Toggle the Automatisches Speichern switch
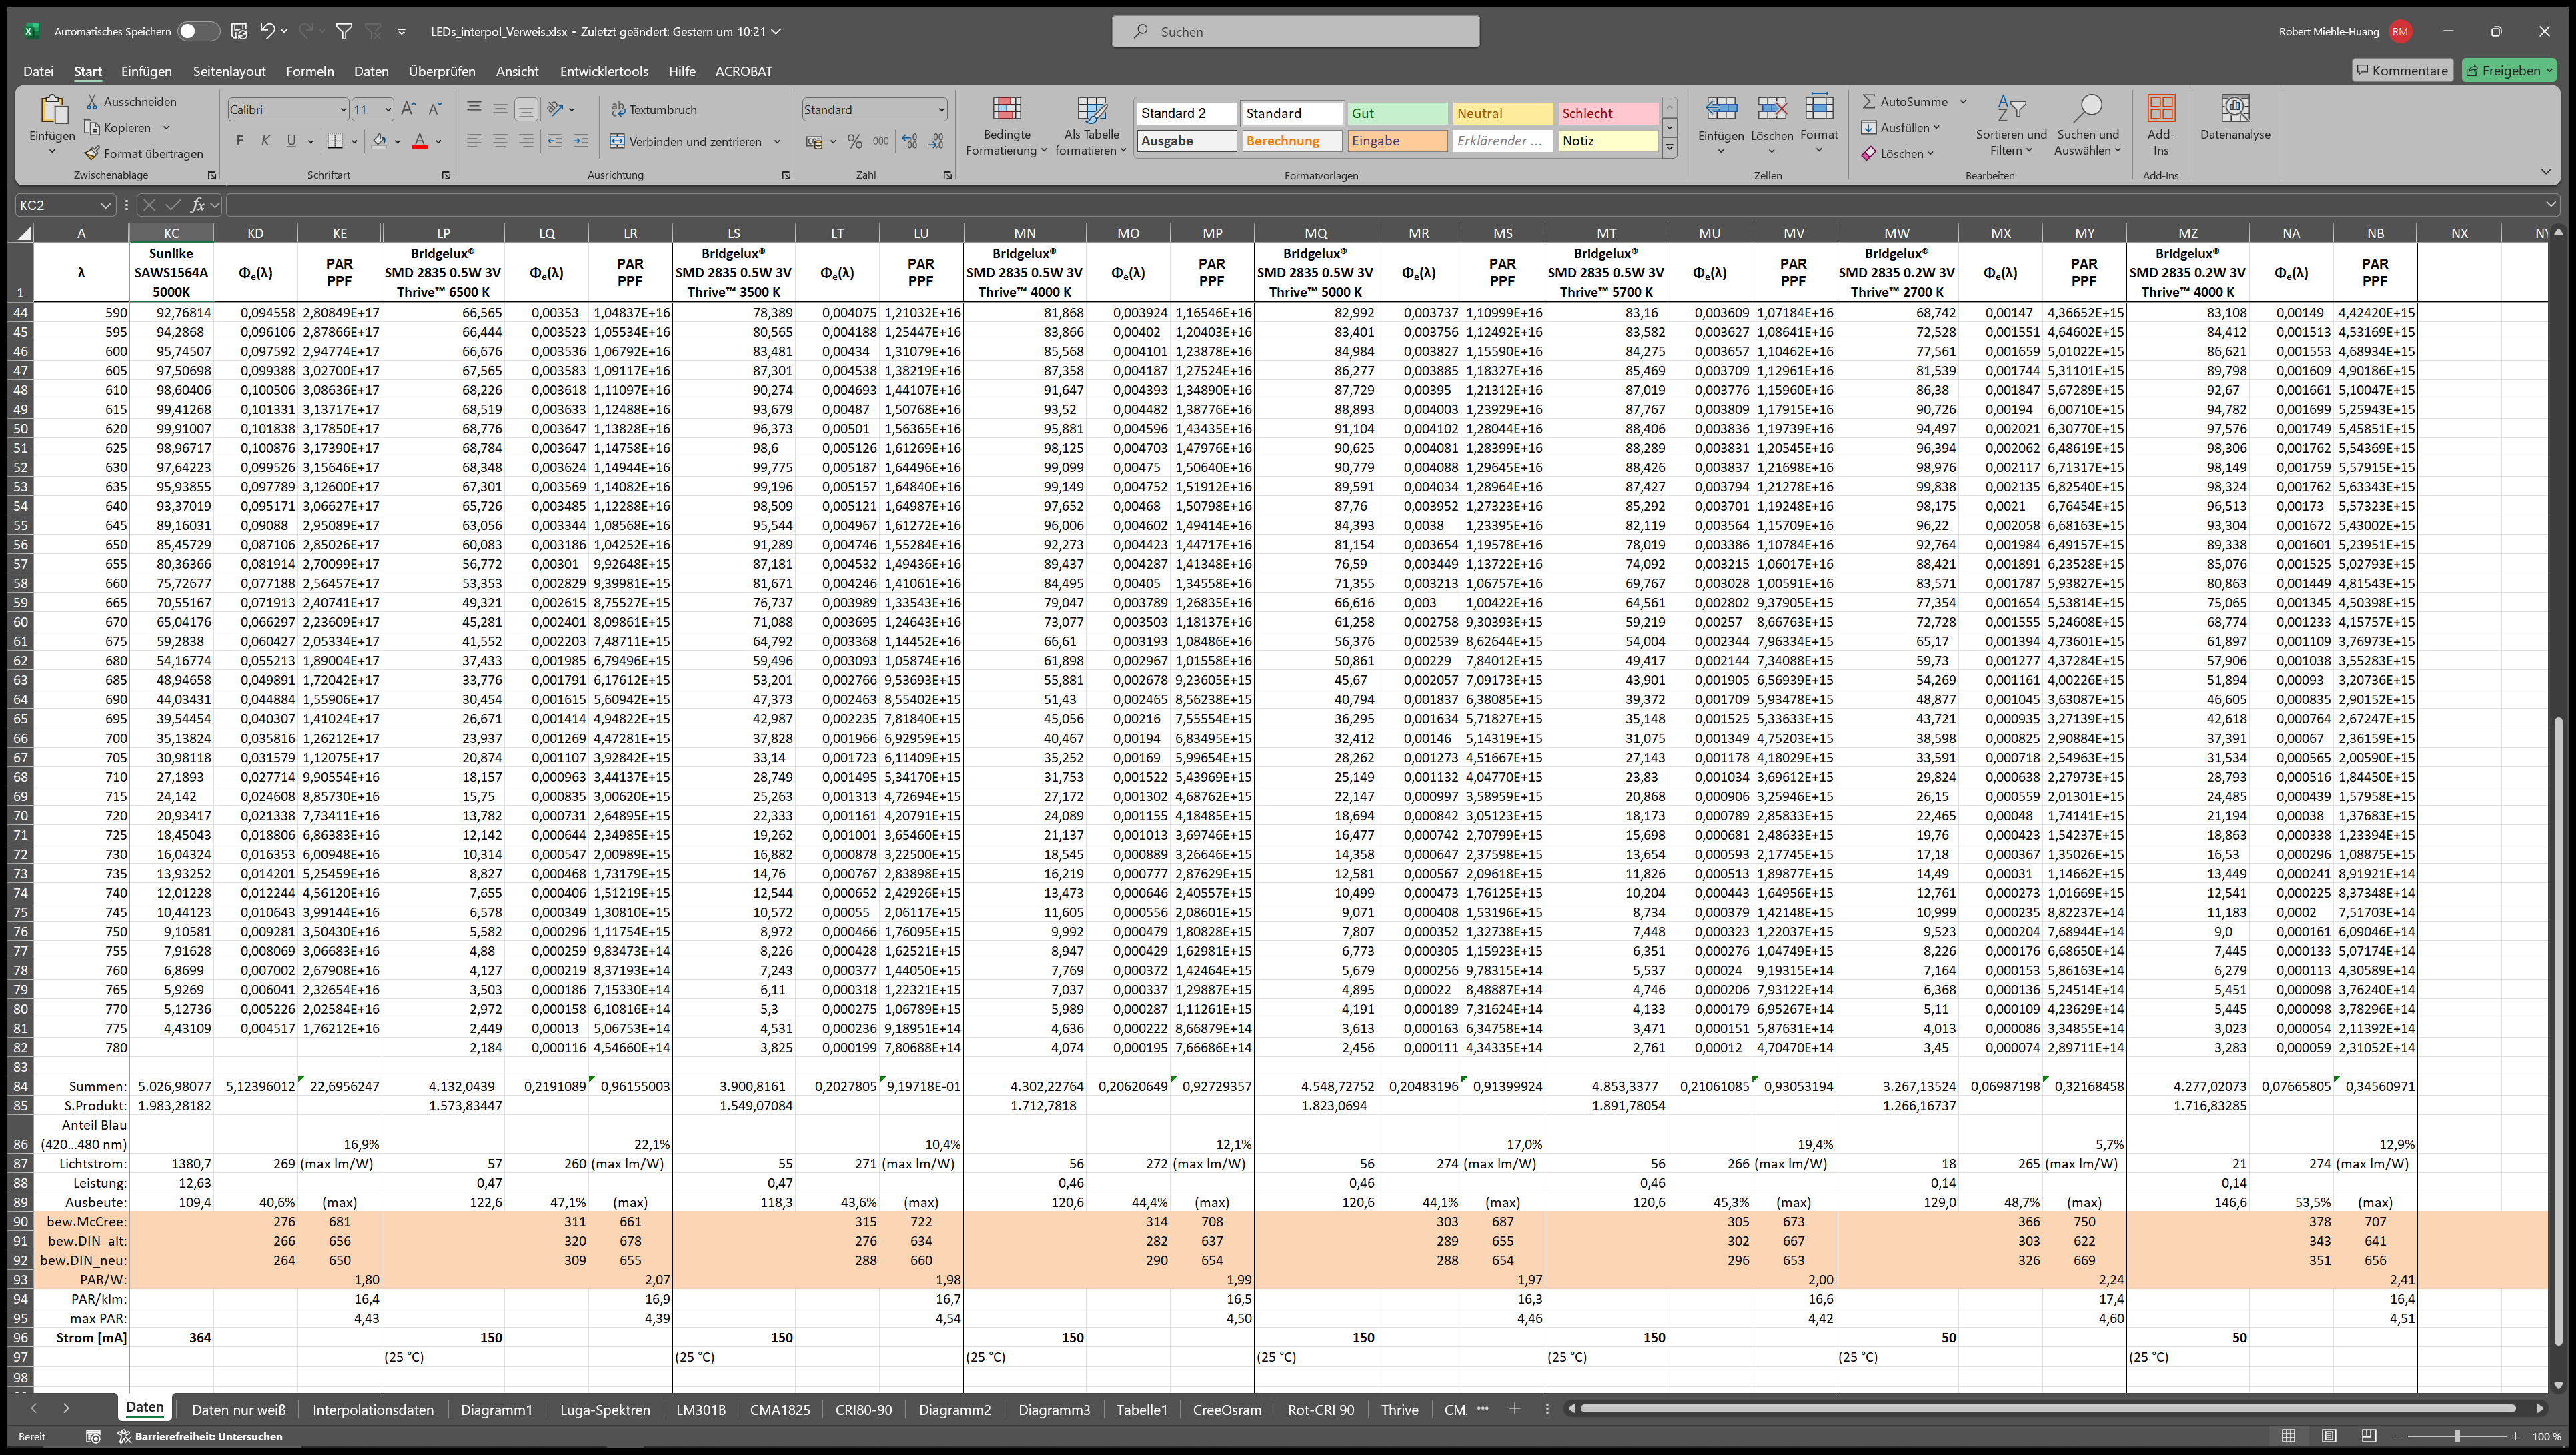 tap(198, 31)
